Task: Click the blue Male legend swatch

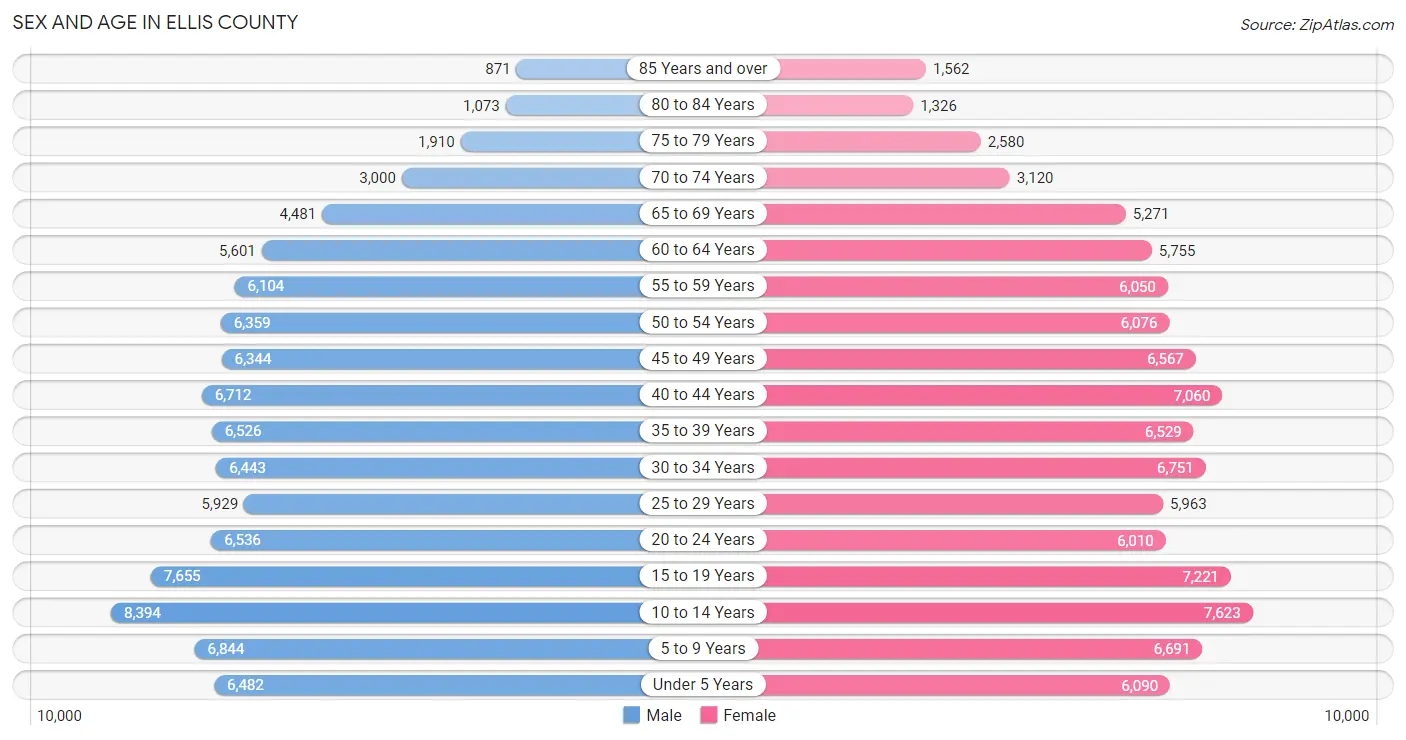Action: 631,715
